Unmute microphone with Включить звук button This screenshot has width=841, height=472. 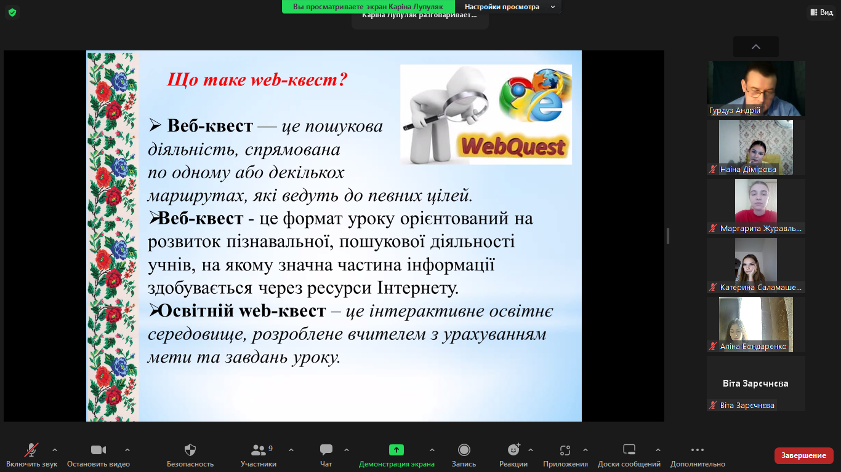(31, 451)
